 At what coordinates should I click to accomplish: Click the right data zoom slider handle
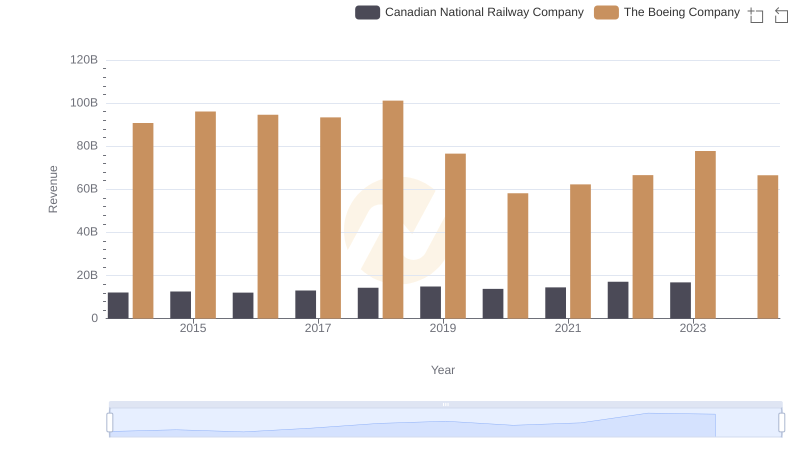782,423
